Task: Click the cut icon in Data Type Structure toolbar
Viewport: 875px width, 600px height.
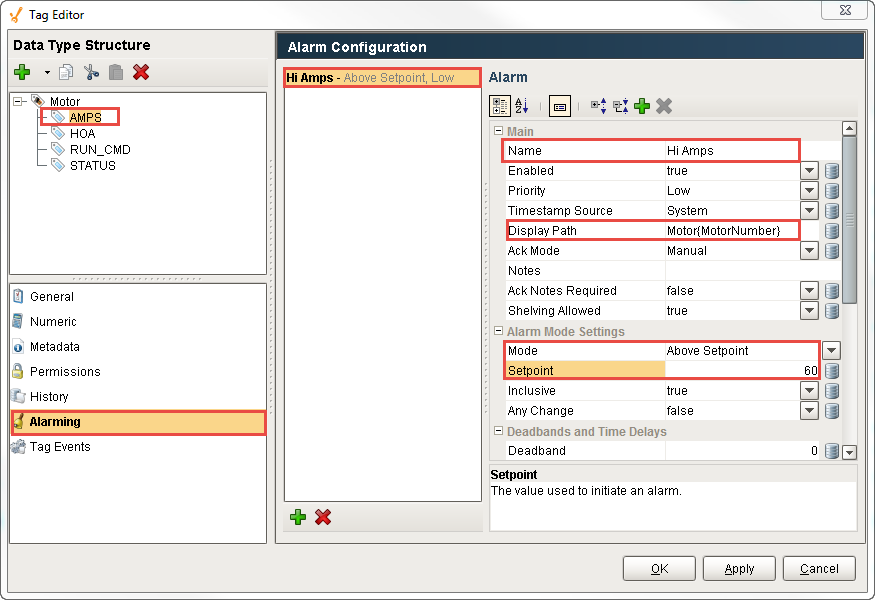Action: pos(91,72)
